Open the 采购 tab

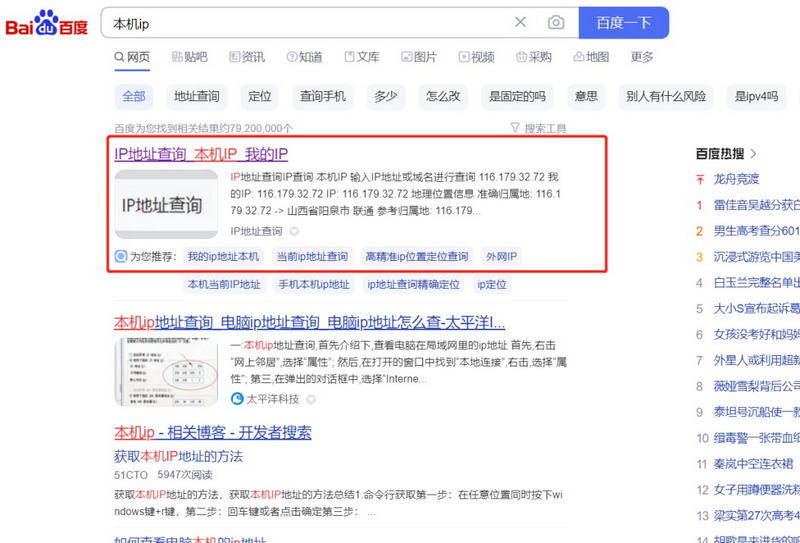point(534,57)
